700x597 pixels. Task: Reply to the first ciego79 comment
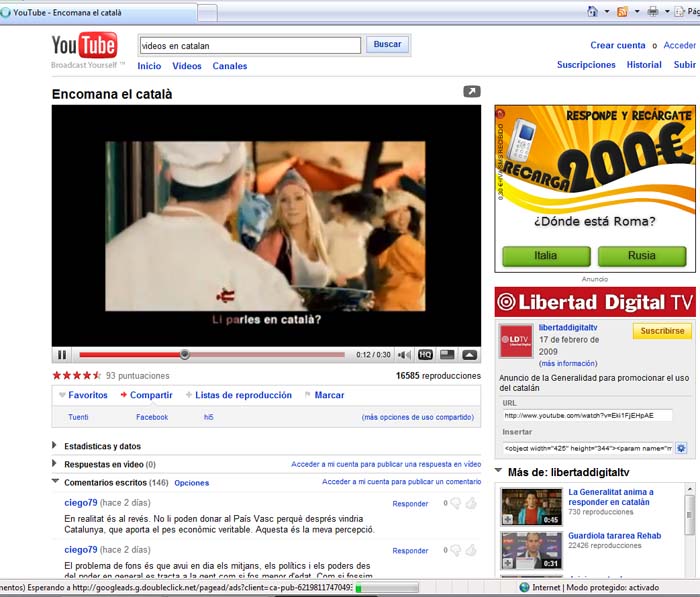(x=410, y=504)
